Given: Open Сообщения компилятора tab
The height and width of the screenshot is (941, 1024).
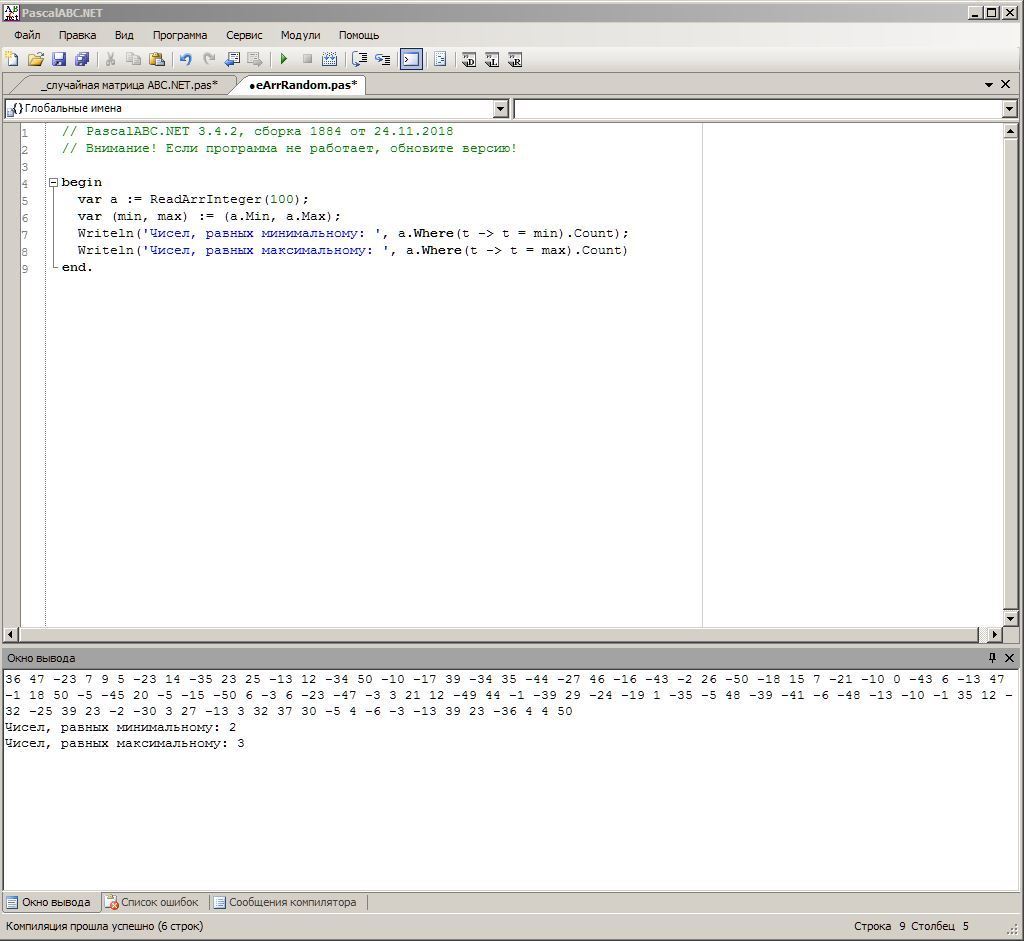Looking at the screenshot, I should pyautogui.click(x=285, y=902).
